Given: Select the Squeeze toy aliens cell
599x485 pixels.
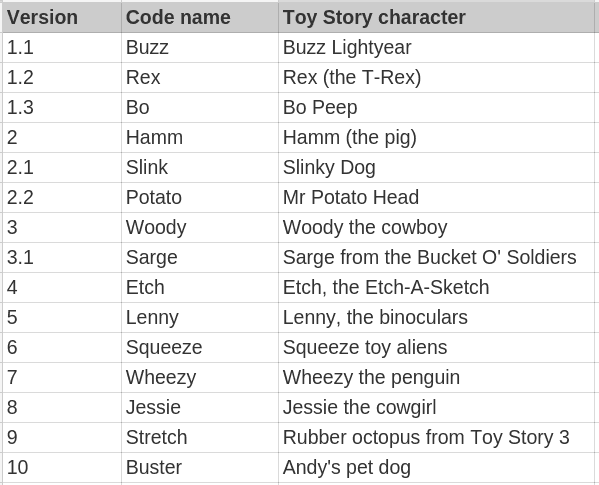Looking at the screenshot, I should (x=436, y=348).
